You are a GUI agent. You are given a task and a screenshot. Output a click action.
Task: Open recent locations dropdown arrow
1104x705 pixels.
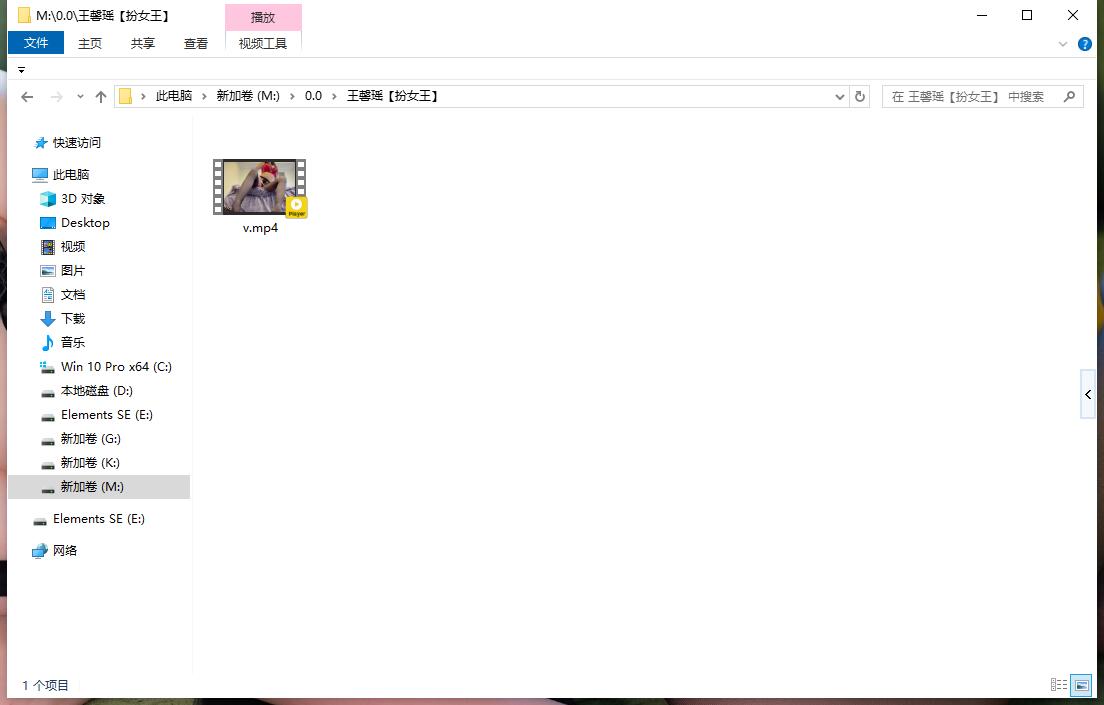[80, 97]
